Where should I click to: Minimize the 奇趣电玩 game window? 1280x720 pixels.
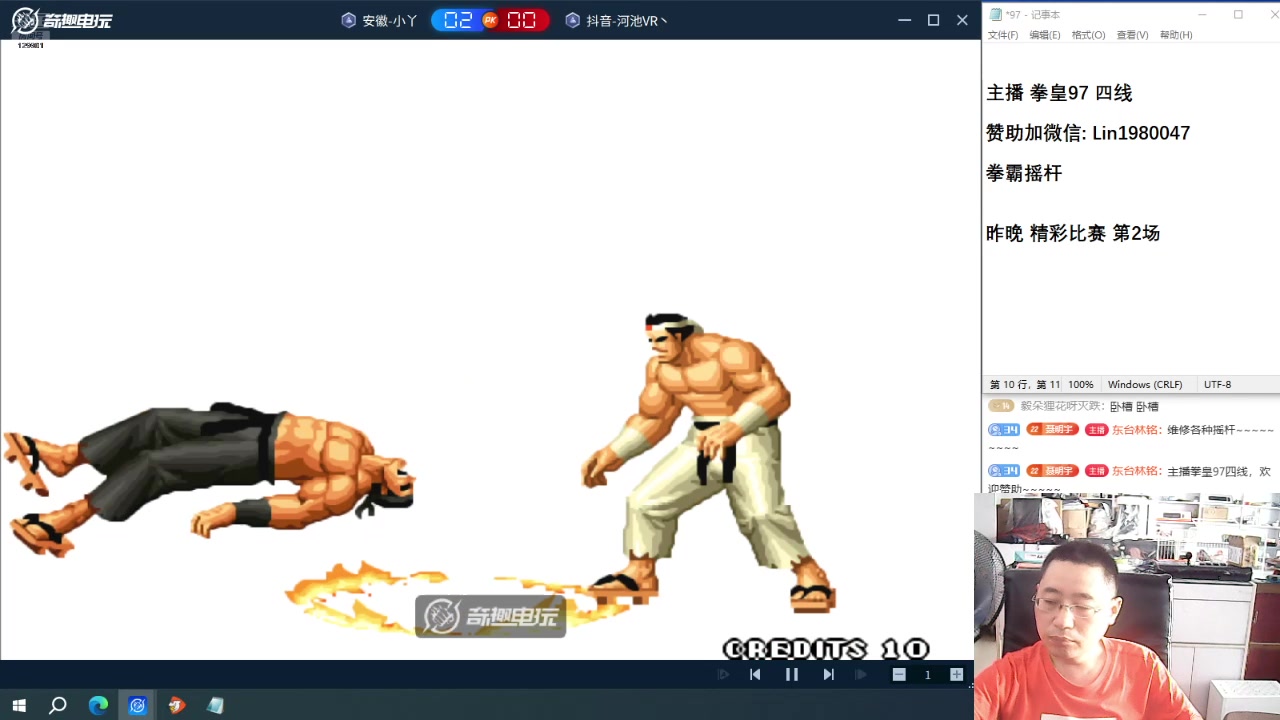(905, 20)
